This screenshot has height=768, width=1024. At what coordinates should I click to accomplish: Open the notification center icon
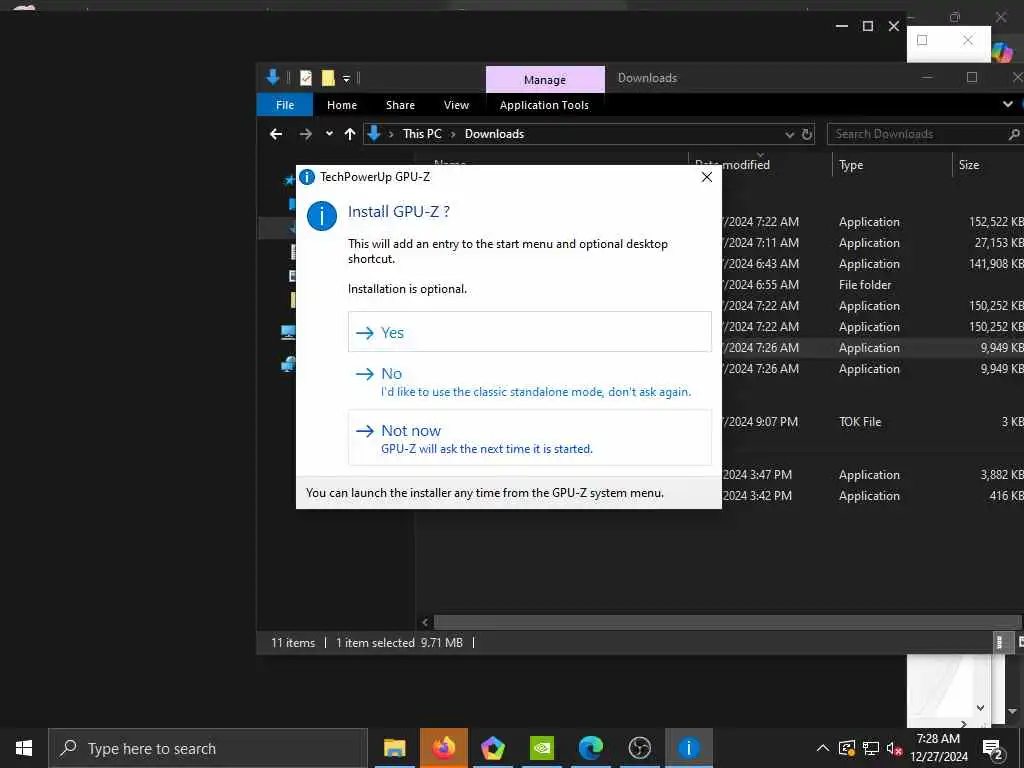pos(993,750)
